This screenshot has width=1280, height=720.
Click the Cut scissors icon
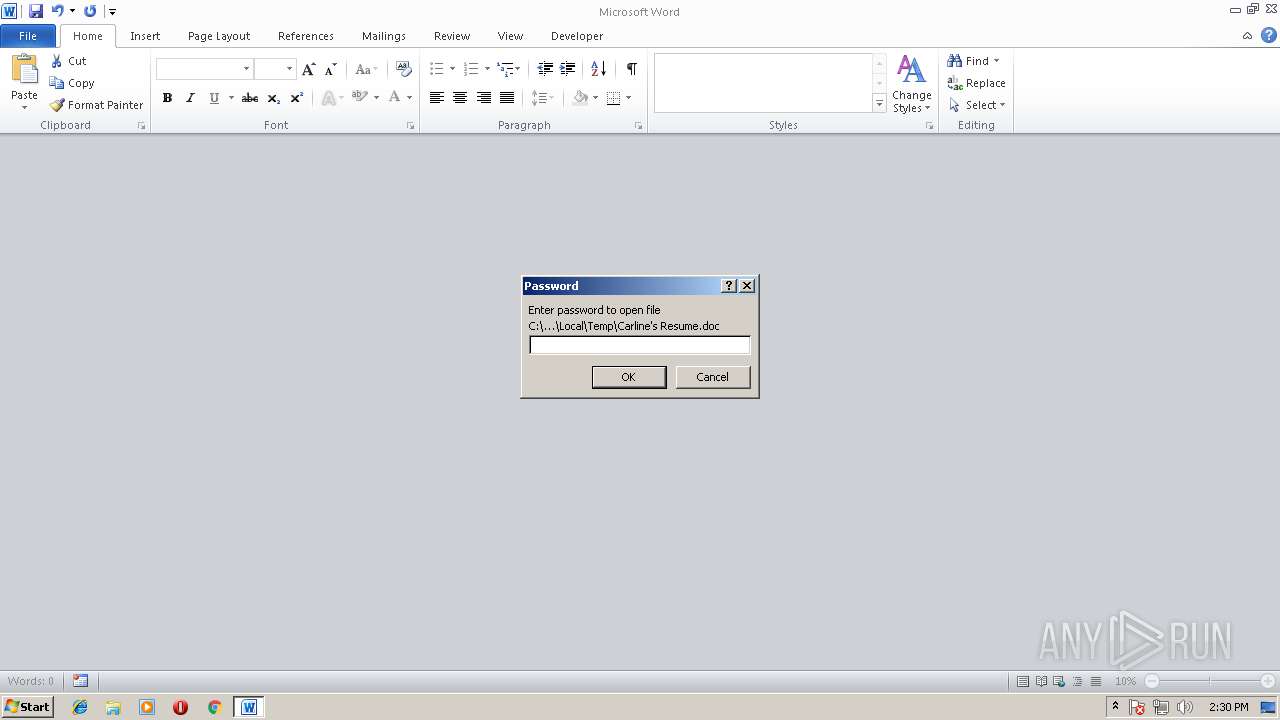57,61
